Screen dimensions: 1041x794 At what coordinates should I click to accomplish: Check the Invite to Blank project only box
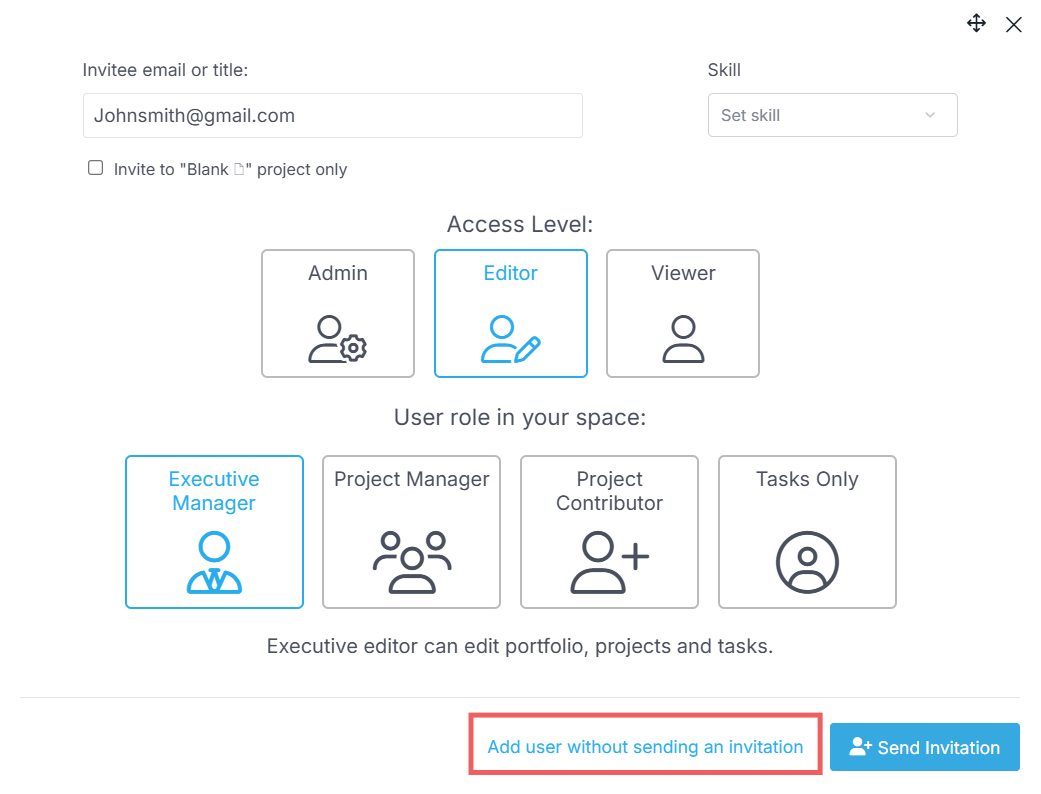[x=96, y=168]
